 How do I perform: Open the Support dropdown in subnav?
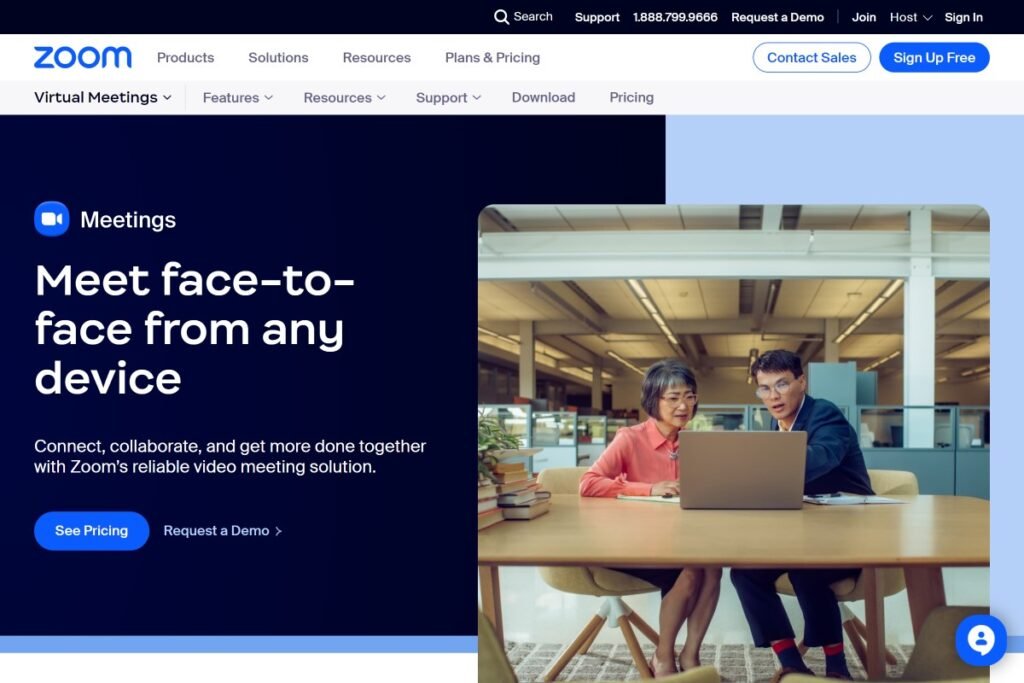pyautogui.click(x=447, y=97)
